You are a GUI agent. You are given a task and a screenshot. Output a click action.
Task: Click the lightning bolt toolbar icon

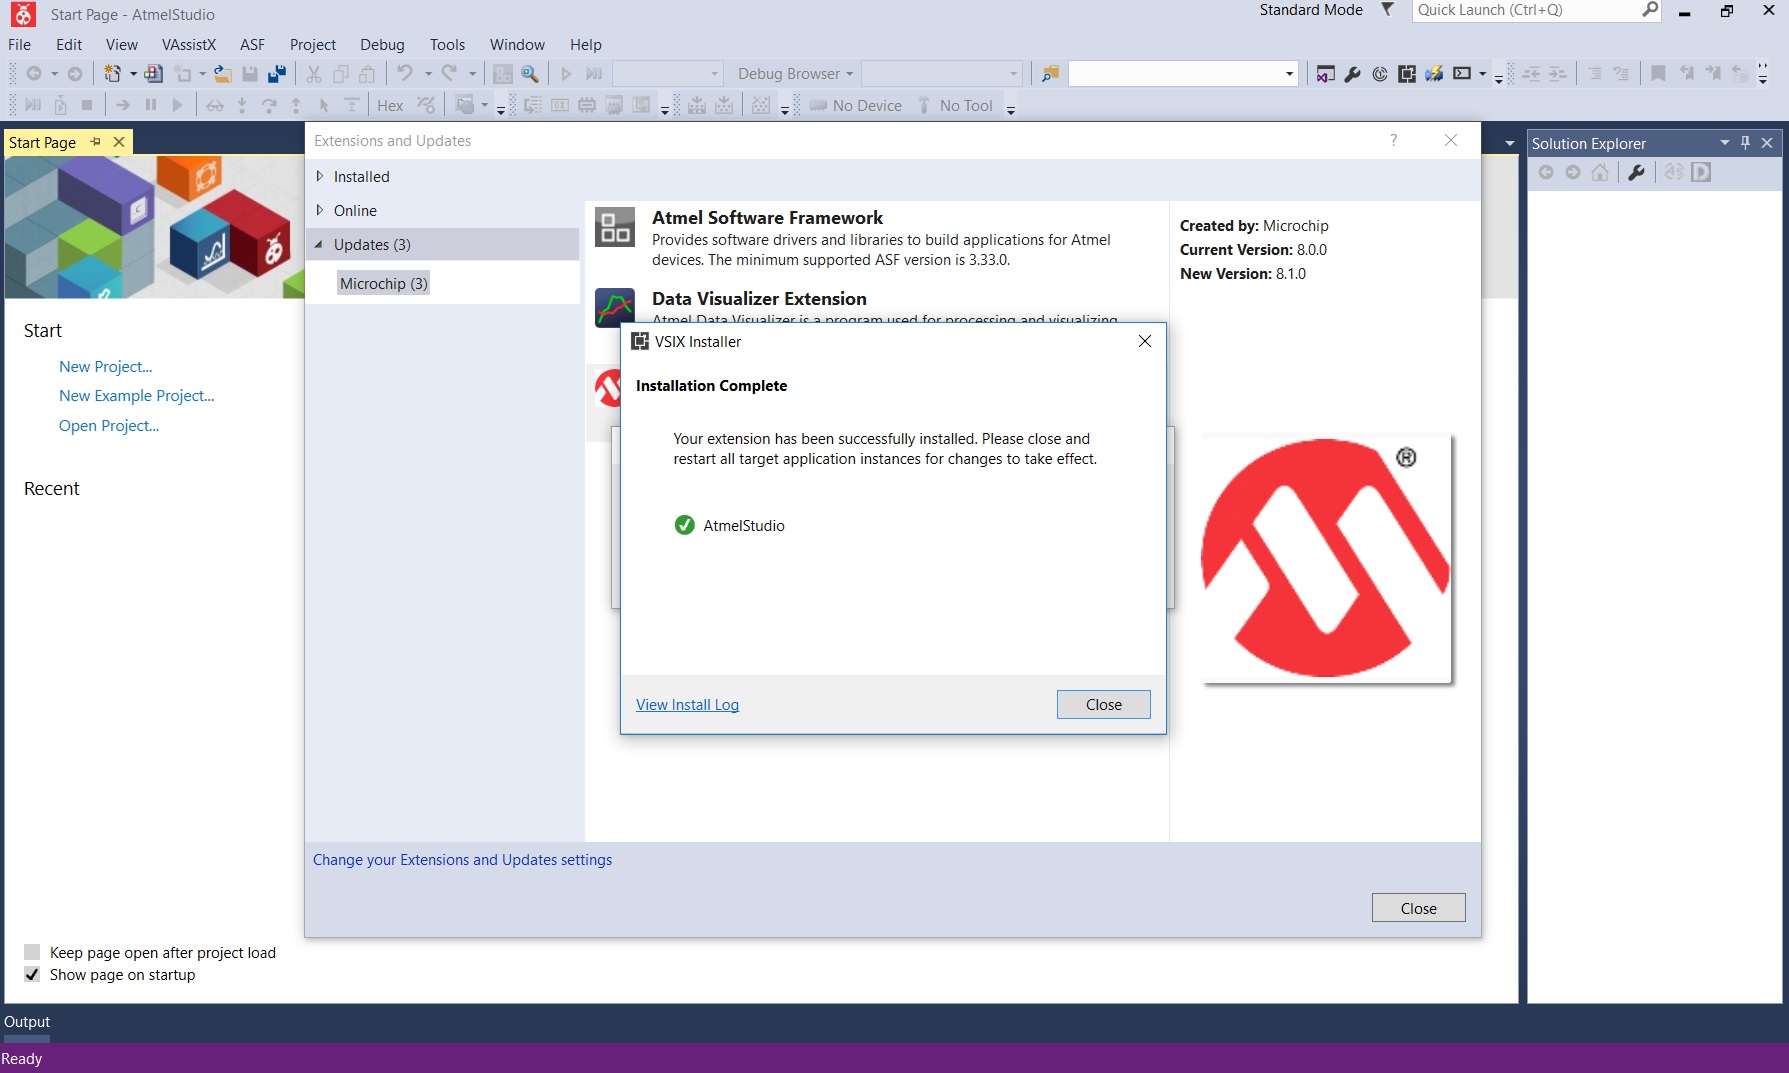pyautogui.click(x=1434, y=74)
